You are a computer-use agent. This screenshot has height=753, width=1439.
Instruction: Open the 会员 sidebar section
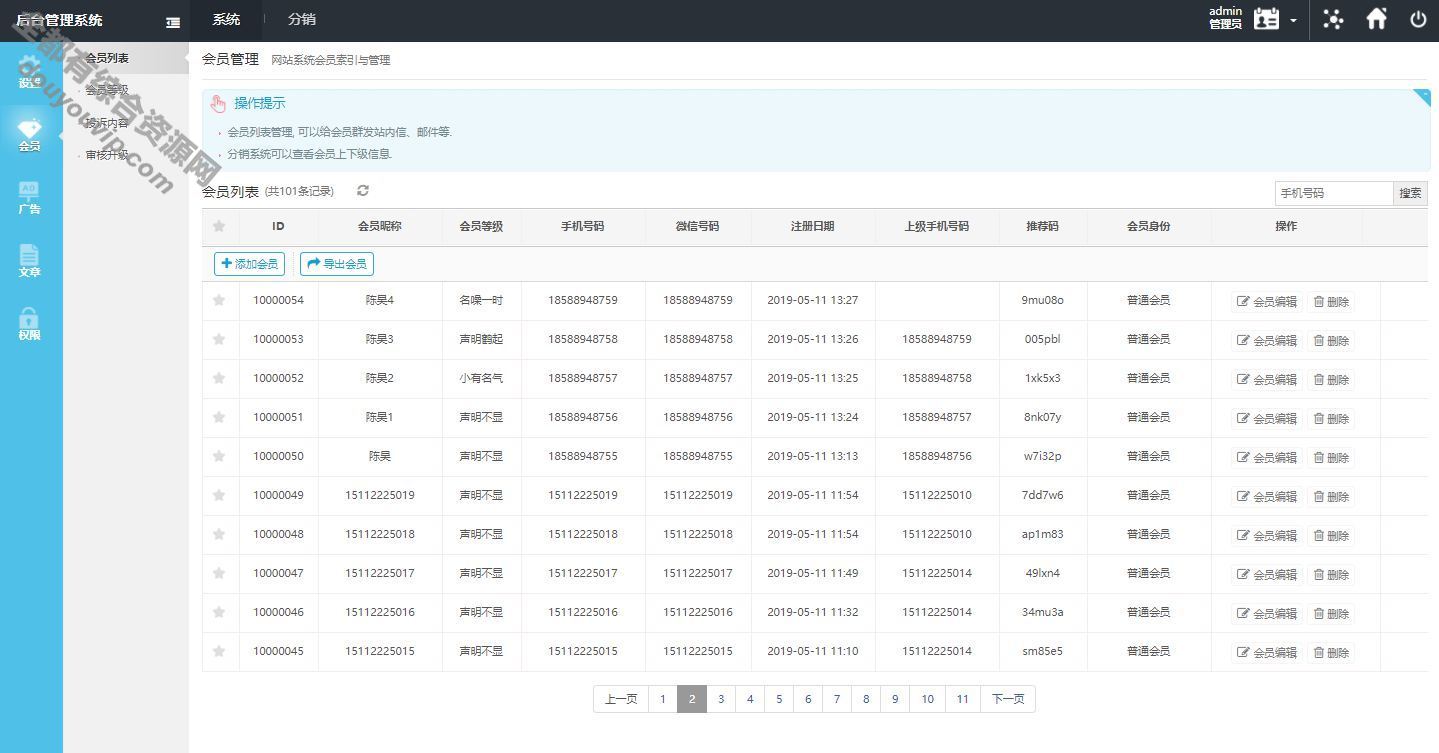30,135
